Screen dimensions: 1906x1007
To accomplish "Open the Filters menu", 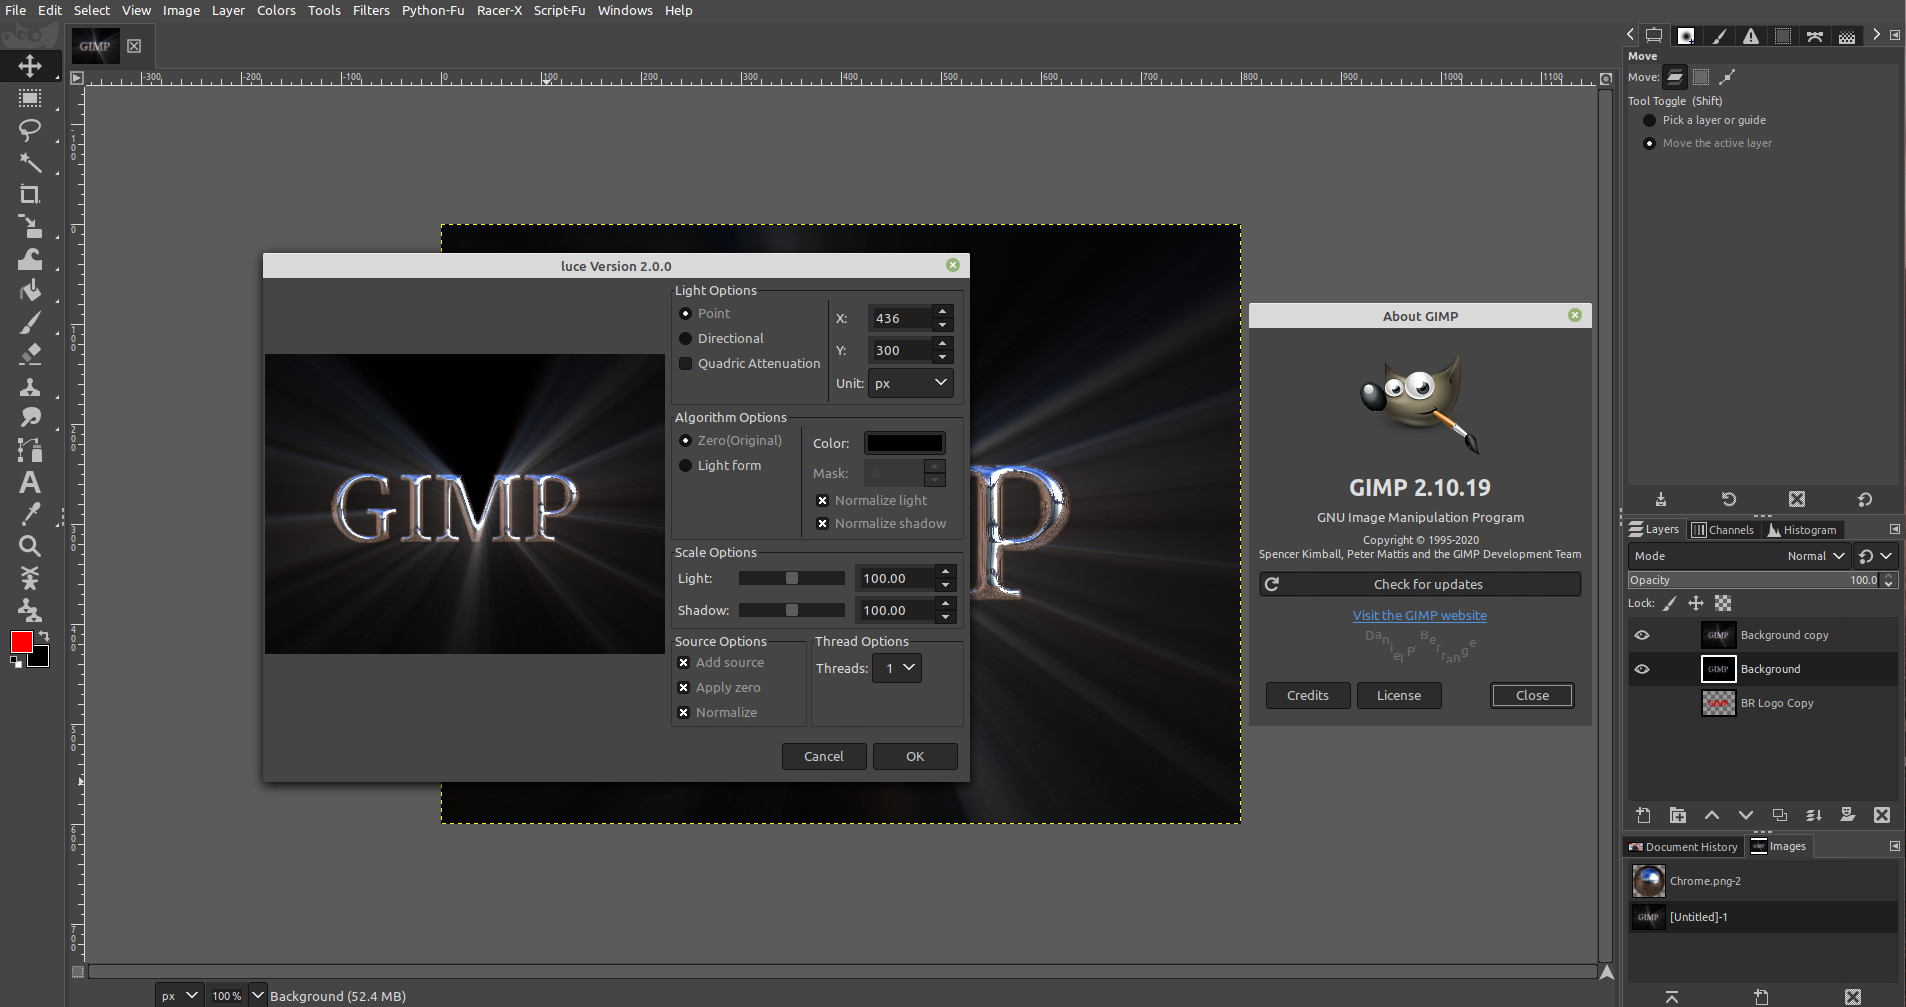I will pyautogui.click(x=371, y=10).
